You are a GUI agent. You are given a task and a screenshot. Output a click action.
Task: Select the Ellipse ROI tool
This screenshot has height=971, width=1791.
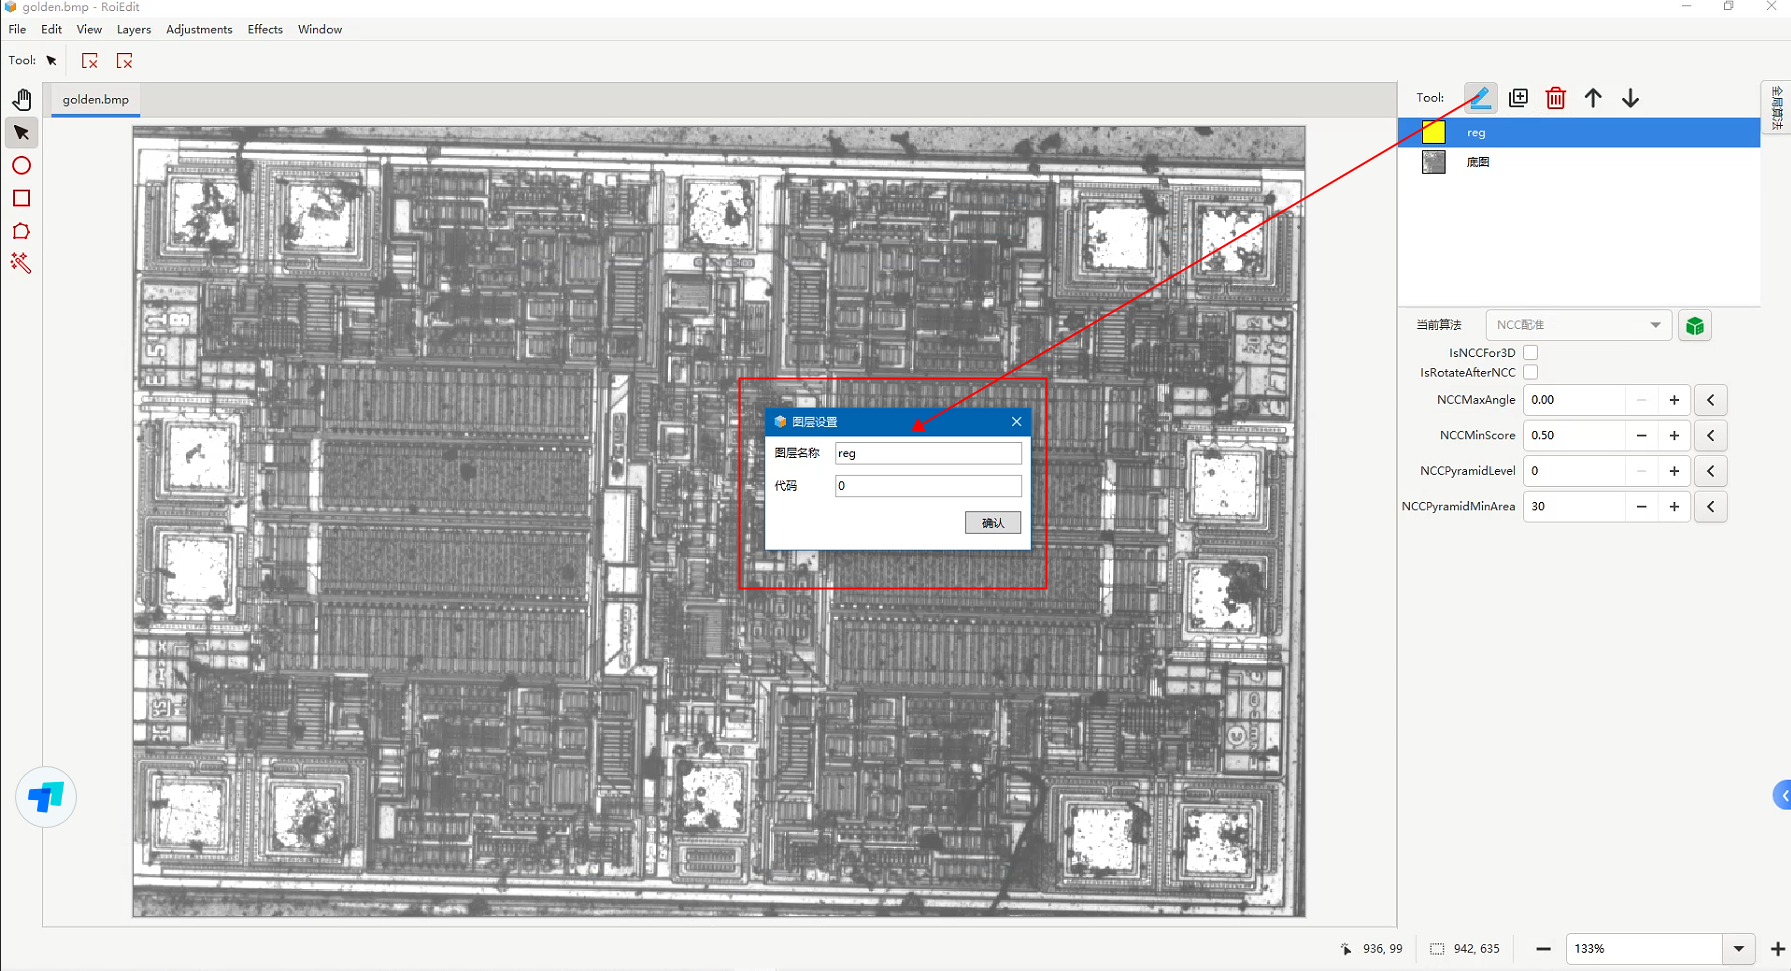(x=21, y=166)
